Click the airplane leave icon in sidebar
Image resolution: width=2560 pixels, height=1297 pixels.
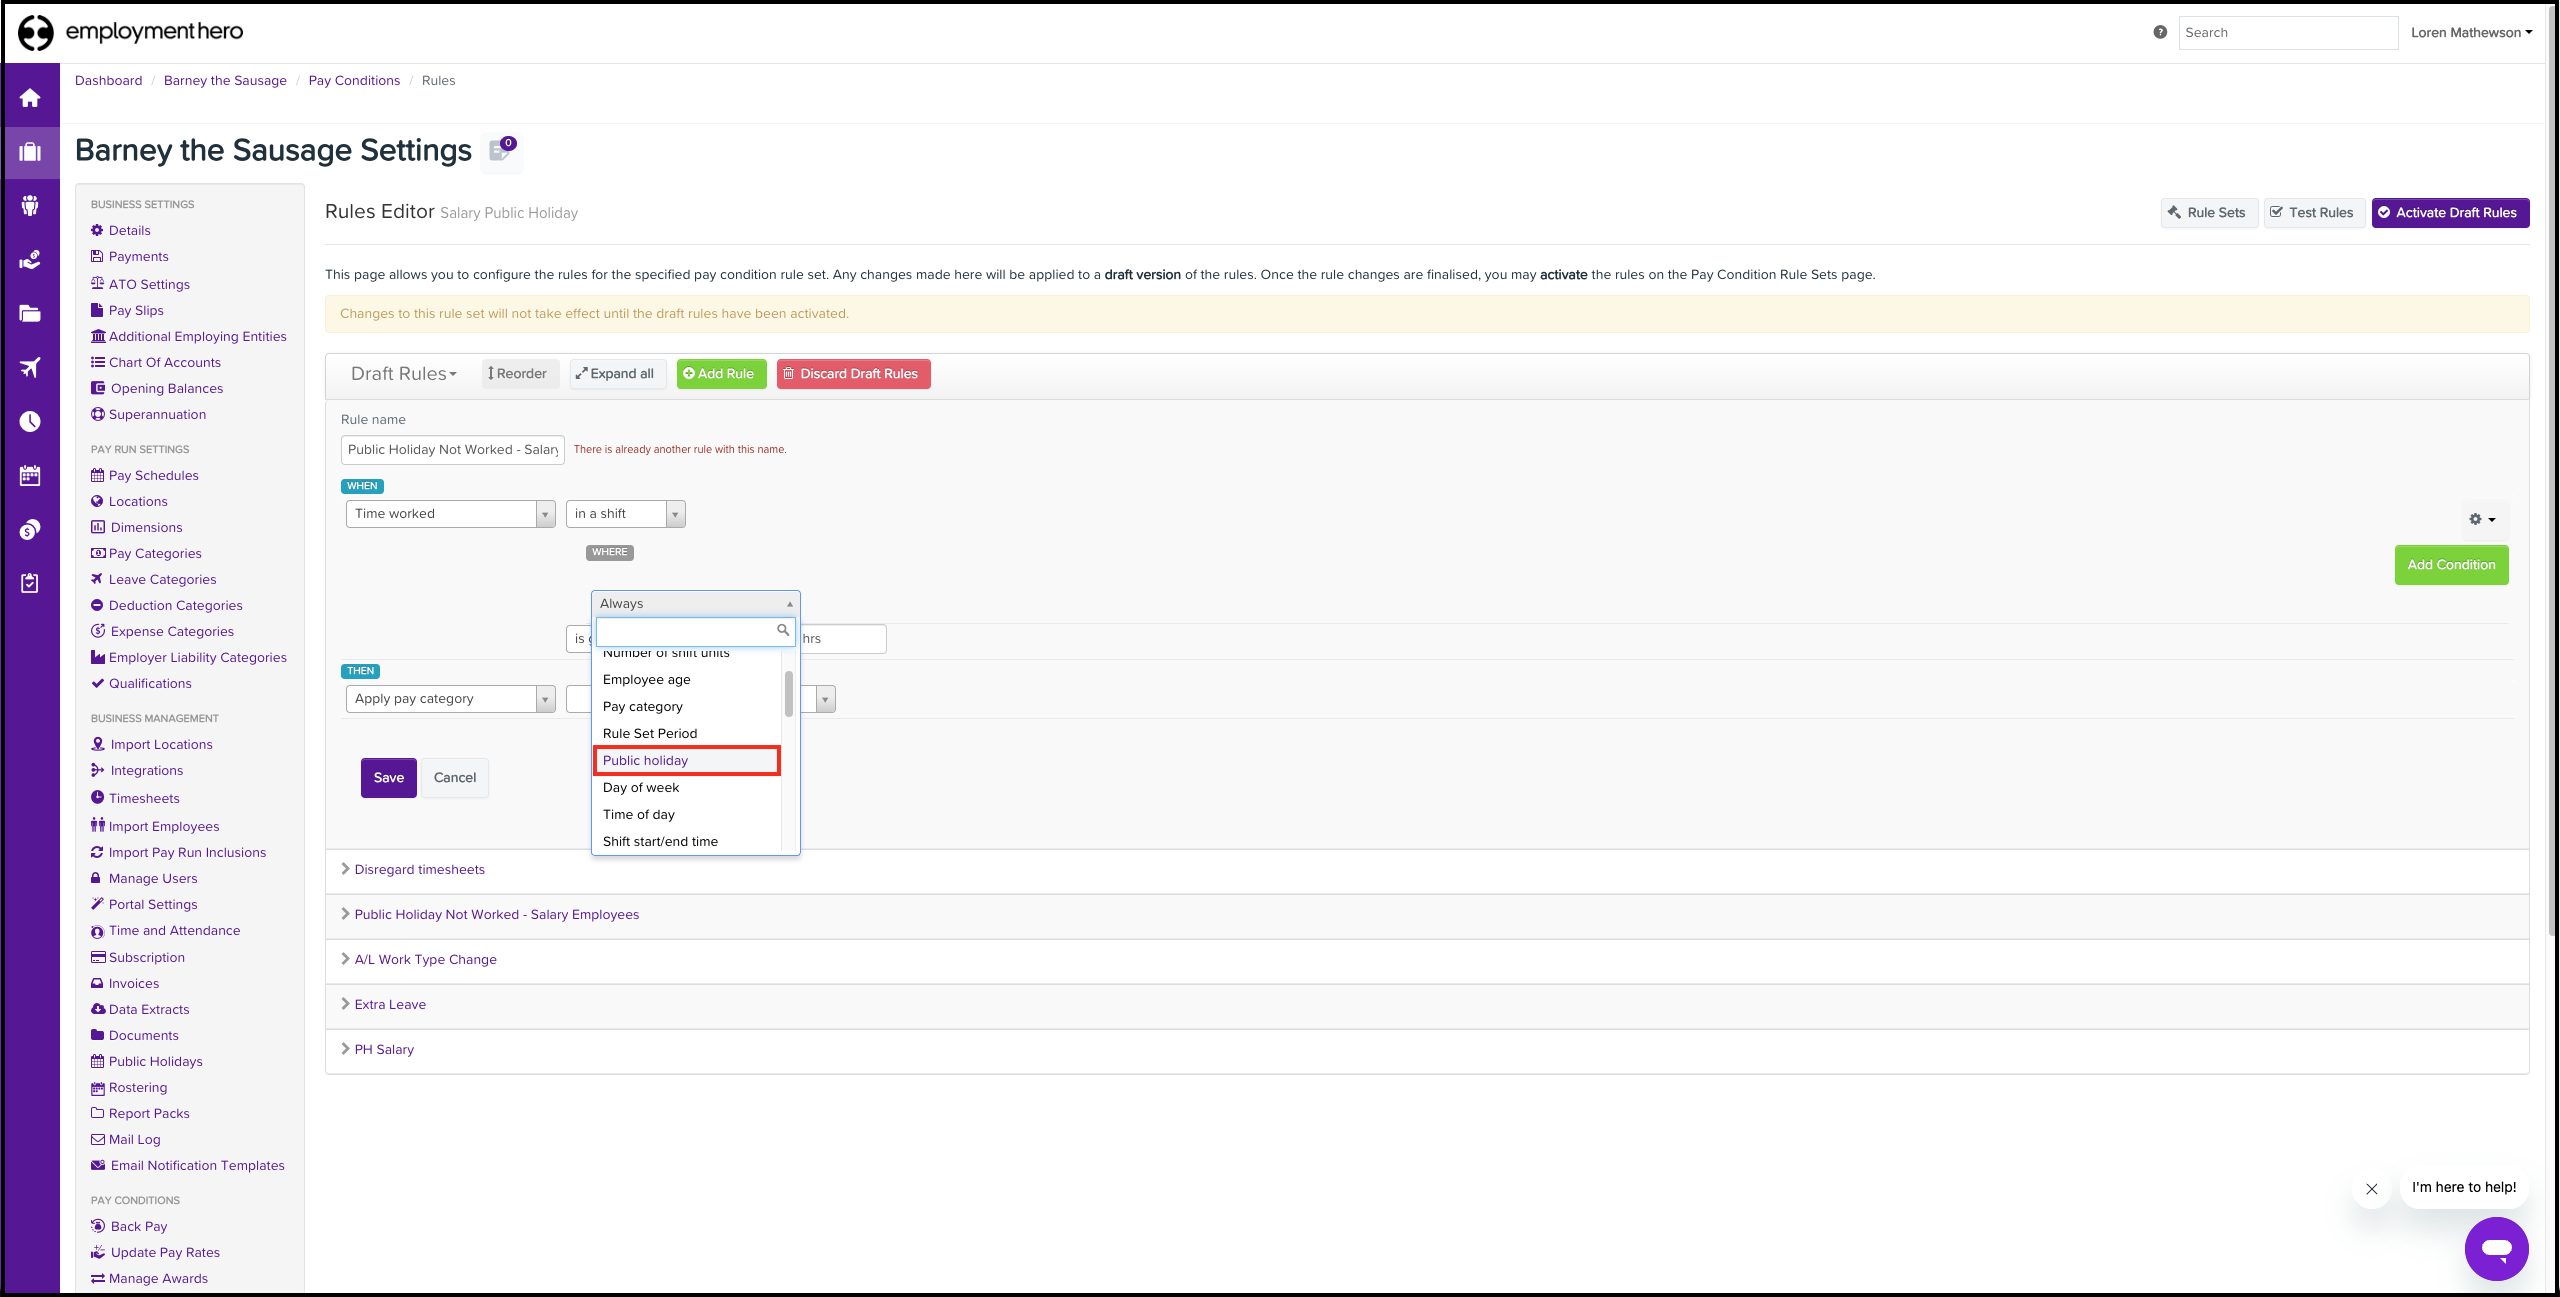pos(30,367)
